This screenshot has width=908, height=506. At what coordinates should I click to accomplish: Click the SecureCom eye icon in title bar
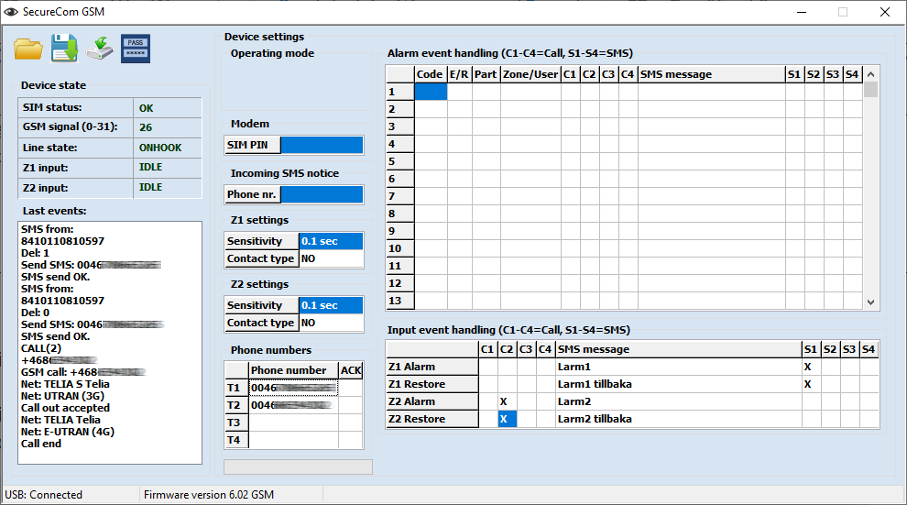pyautogui.click(x=11, y=12)
